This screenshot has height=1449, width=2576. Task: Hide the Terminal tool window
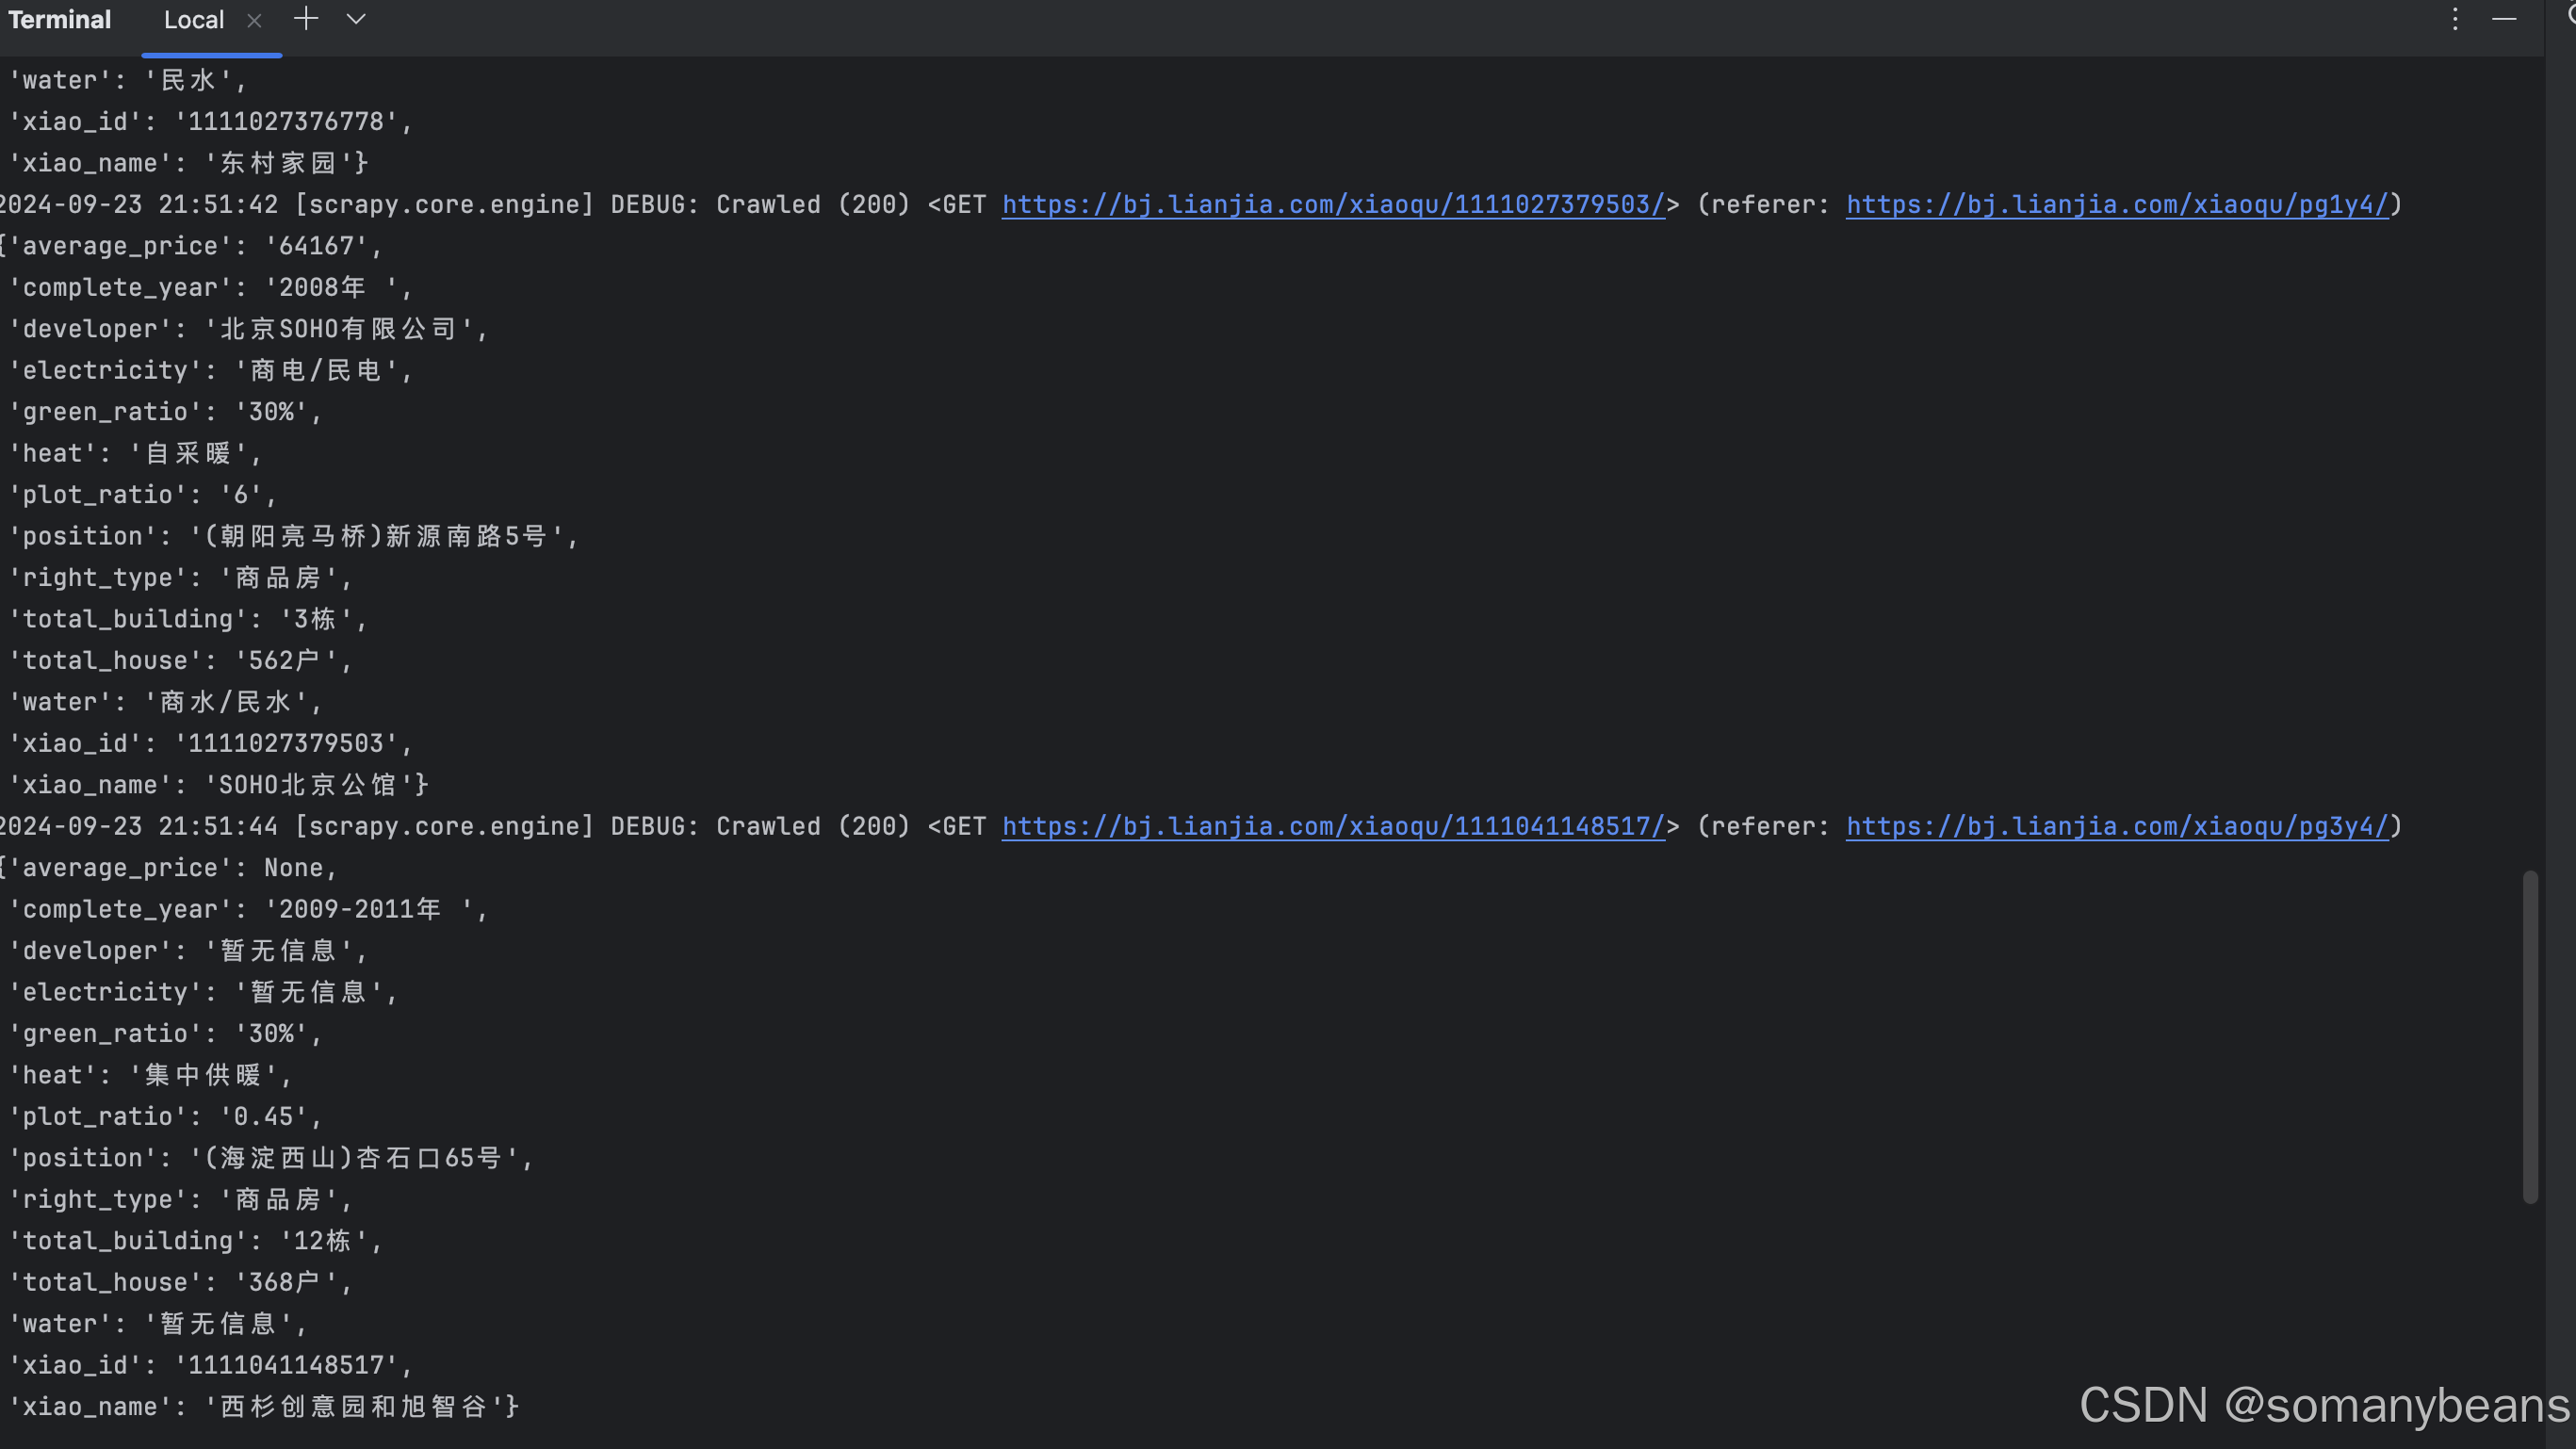point(2504,19)
